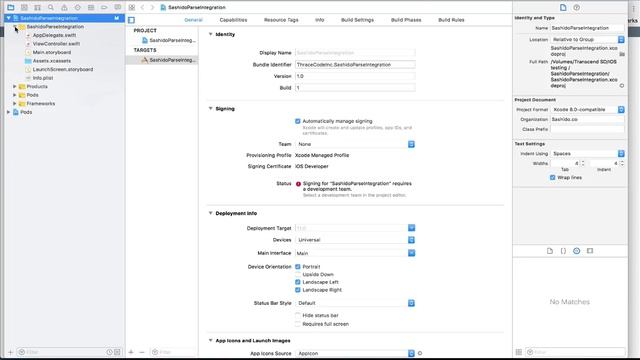The height and width of the screenshot is (360, 640).
Task: Uncheck Landscape Right orientation
Action: (x=298, y=290)
